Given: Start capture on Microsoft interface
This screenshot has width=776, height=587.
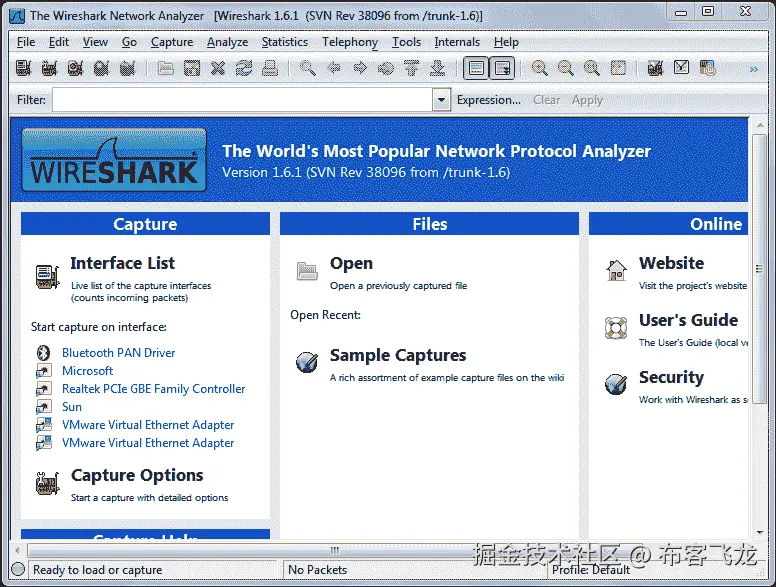Looking at the screenshot, I should [88, 371].
